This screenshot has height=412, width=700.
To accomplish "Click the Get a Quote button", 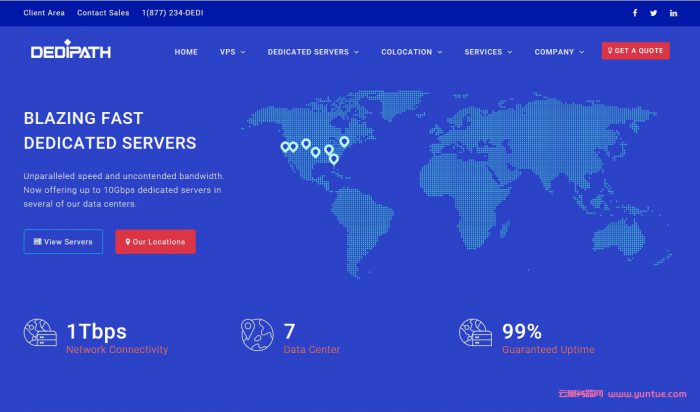I will tap(635, 51).
